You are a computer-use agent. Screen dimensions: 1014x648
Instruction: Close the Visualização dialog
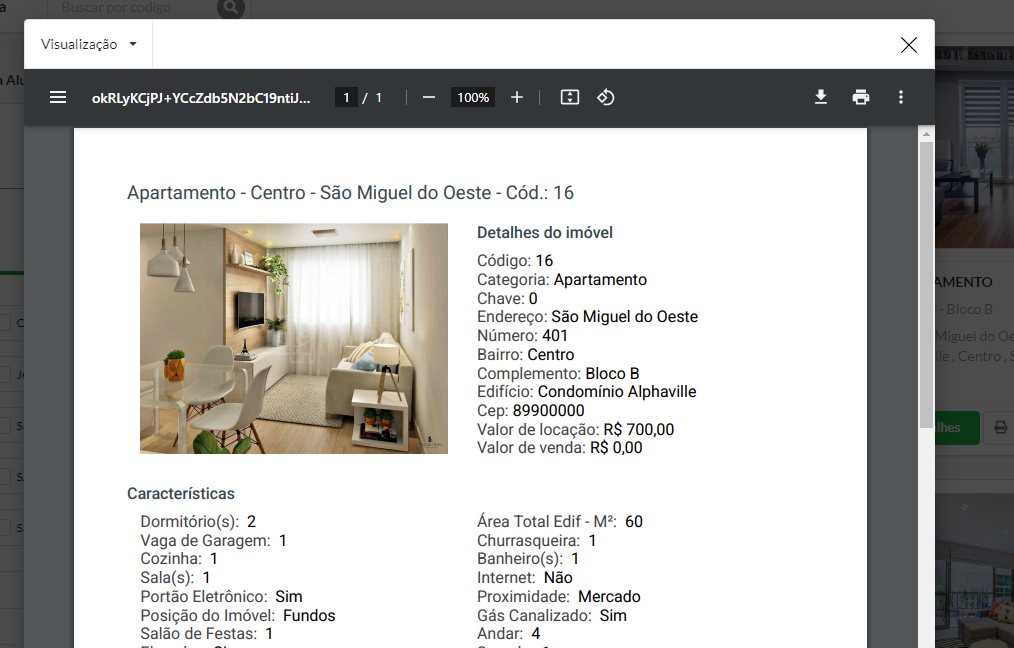909,45
